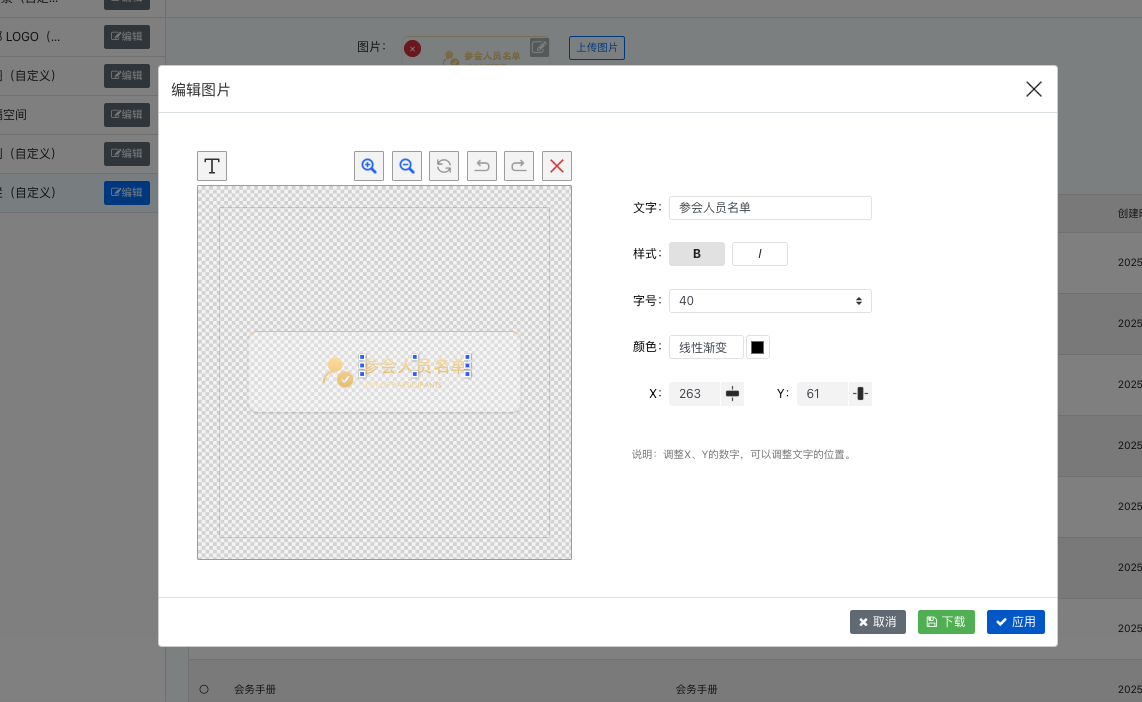
Task: Click the X position value field
Action: point(694,394)
